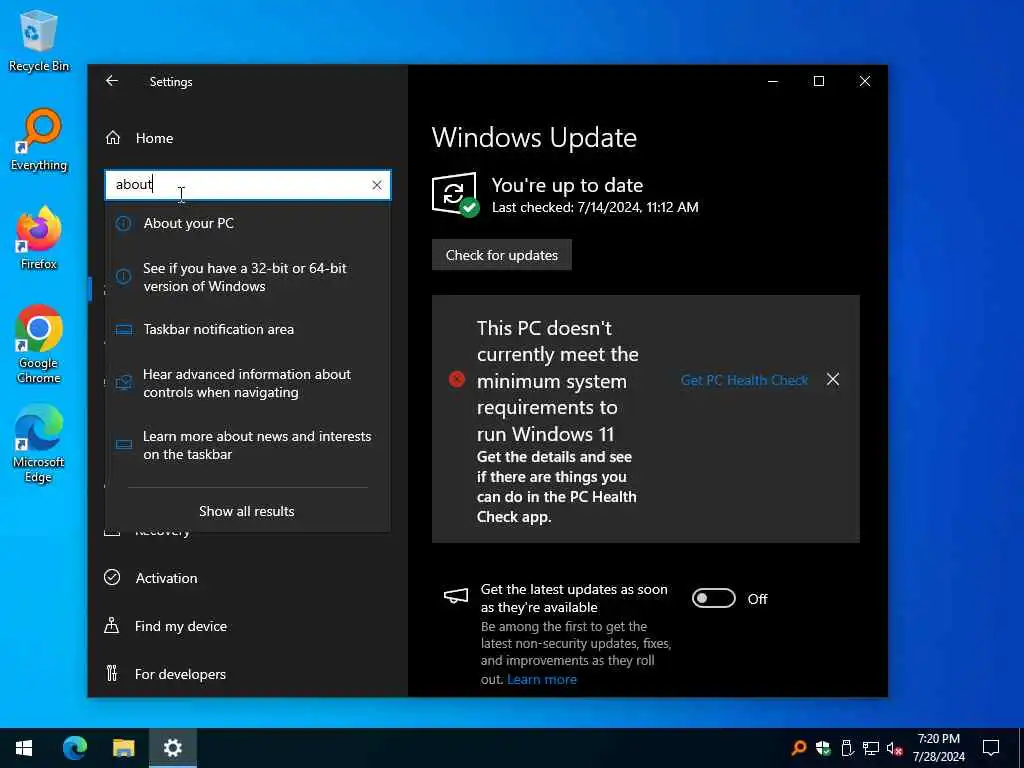Open the notification center icon
The width and height of the screenshot is (1024, 768).
[x=991, y=748]
